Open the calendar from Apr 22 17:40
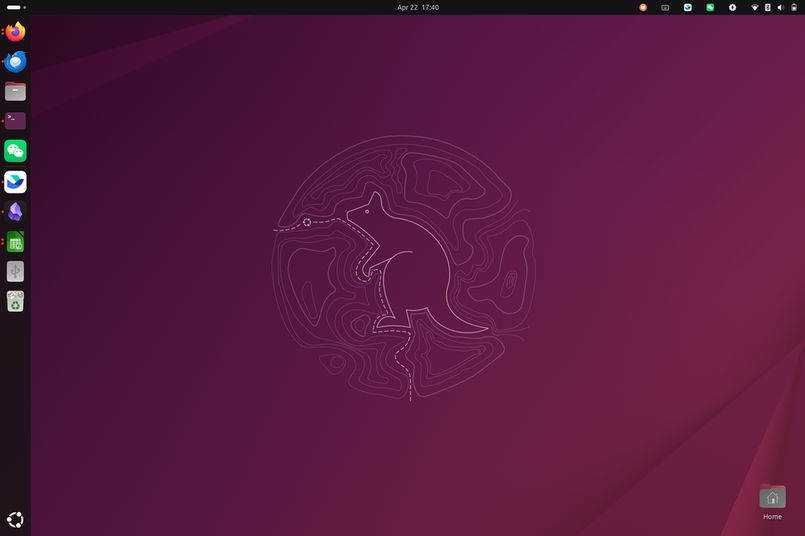Viewport: 805px width, 536px height. [418, 7]
